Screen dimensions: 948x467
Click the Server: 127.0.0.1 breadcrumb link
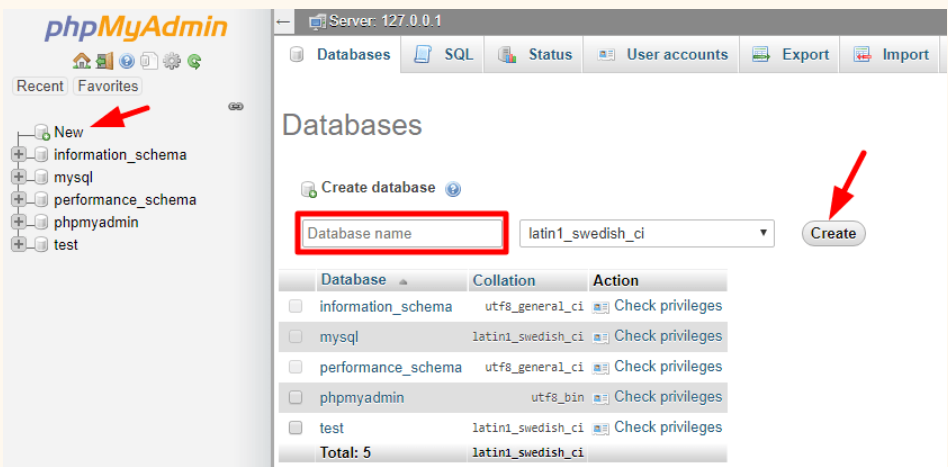click(385, 22)
